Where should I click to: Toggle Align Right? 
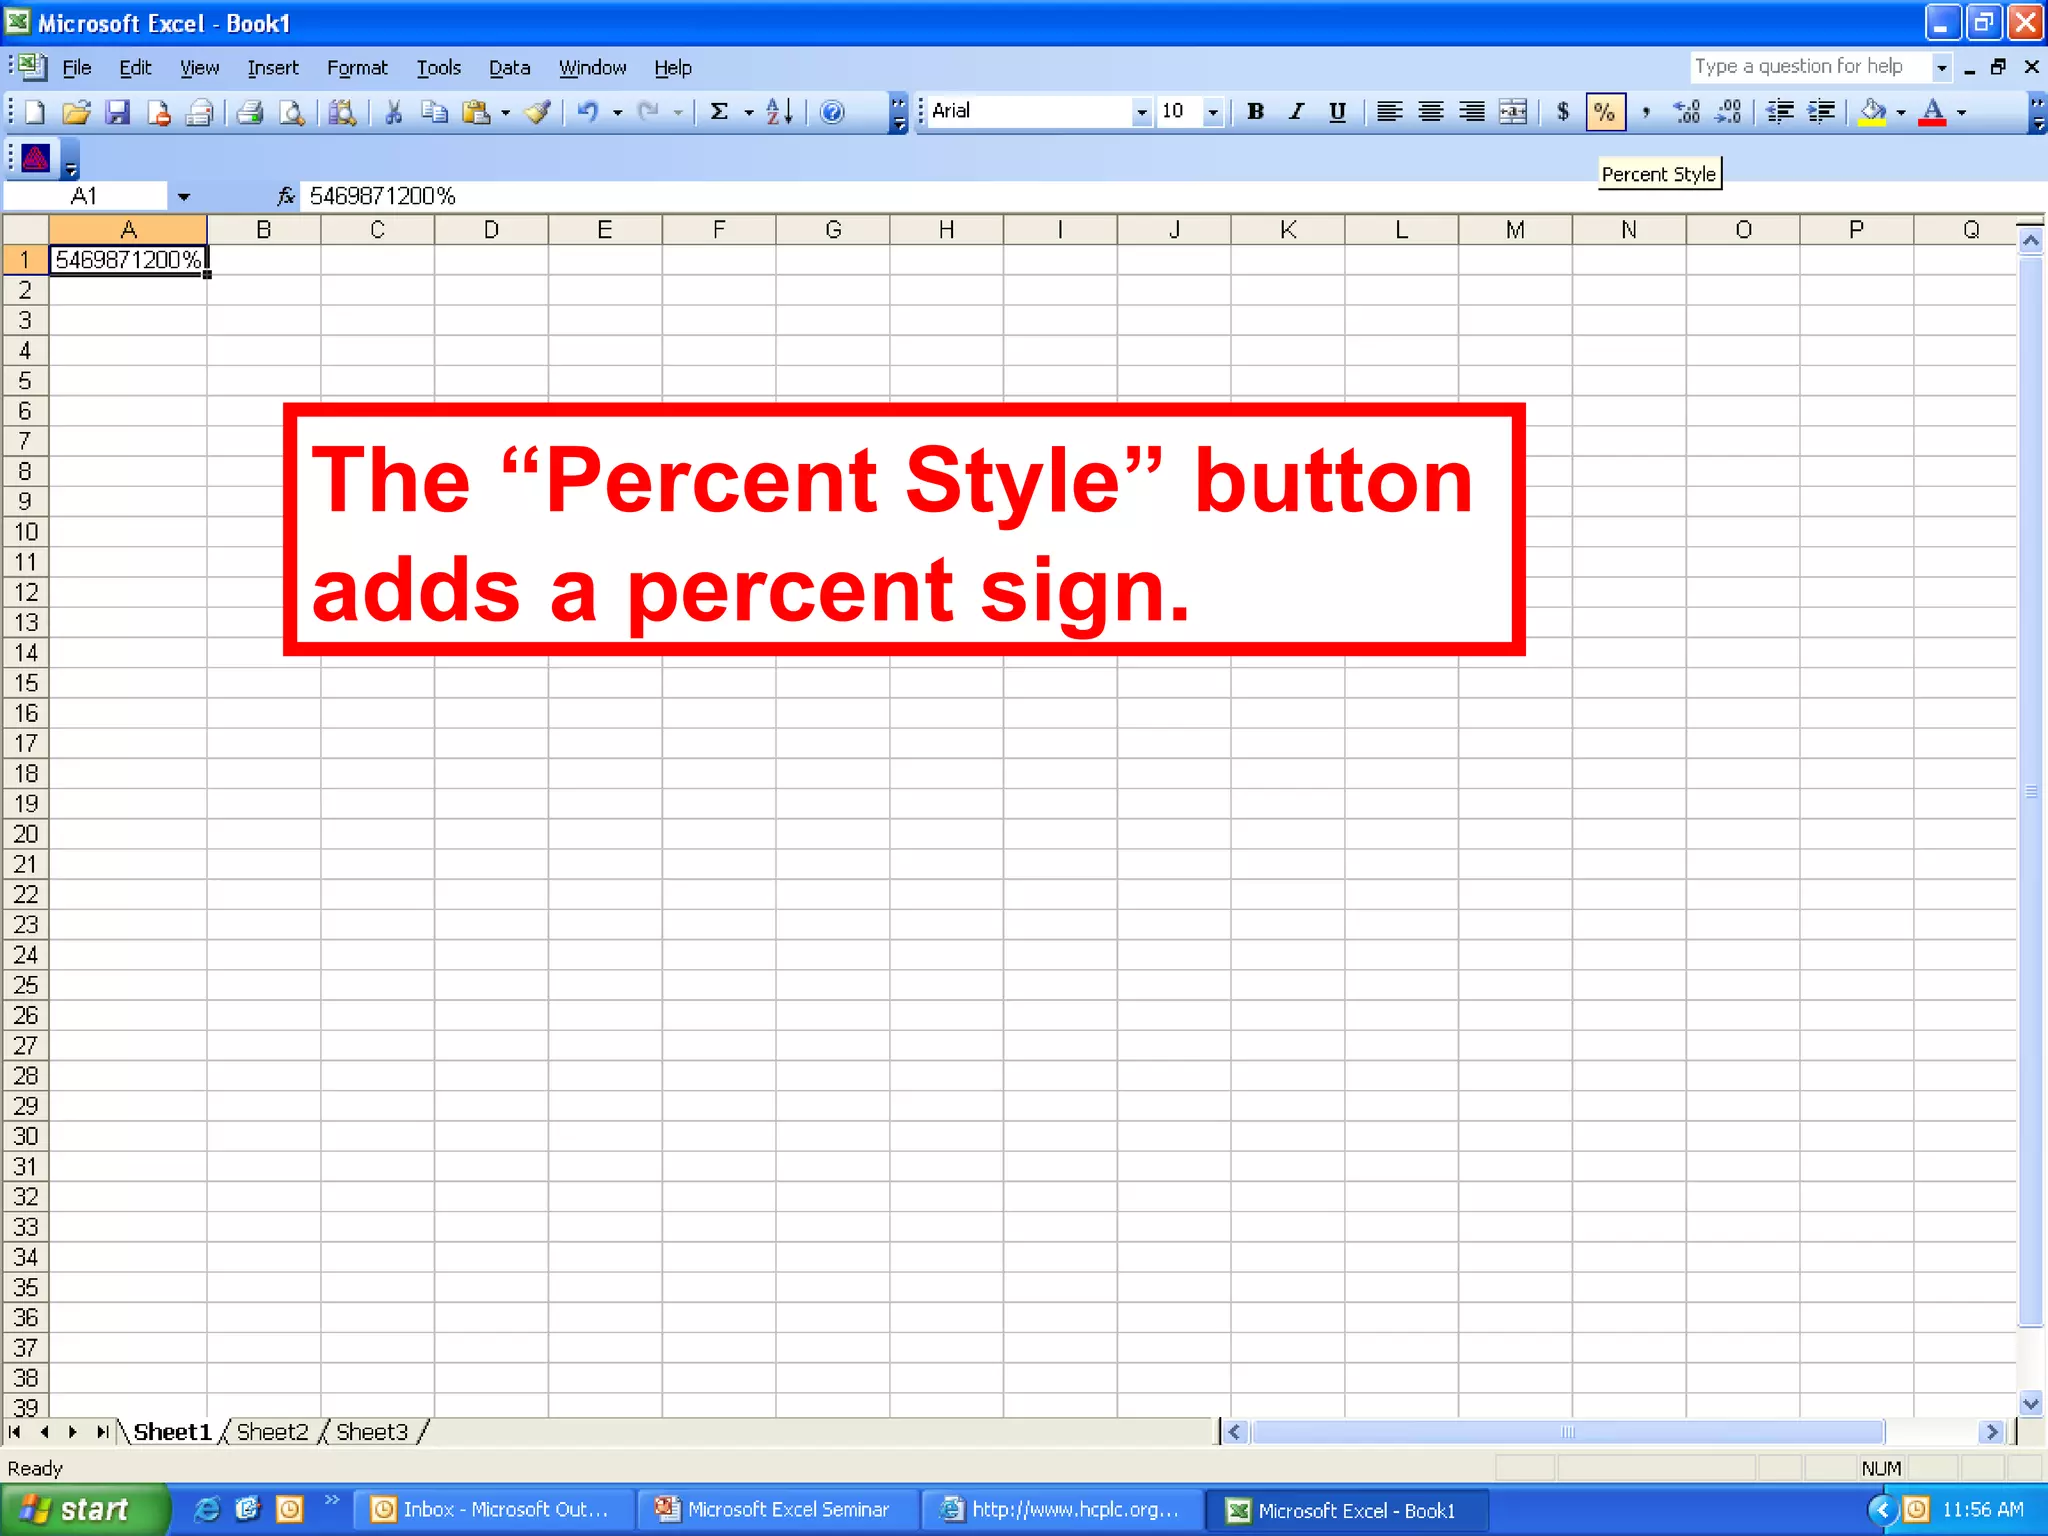click(x=1471, y=112)
